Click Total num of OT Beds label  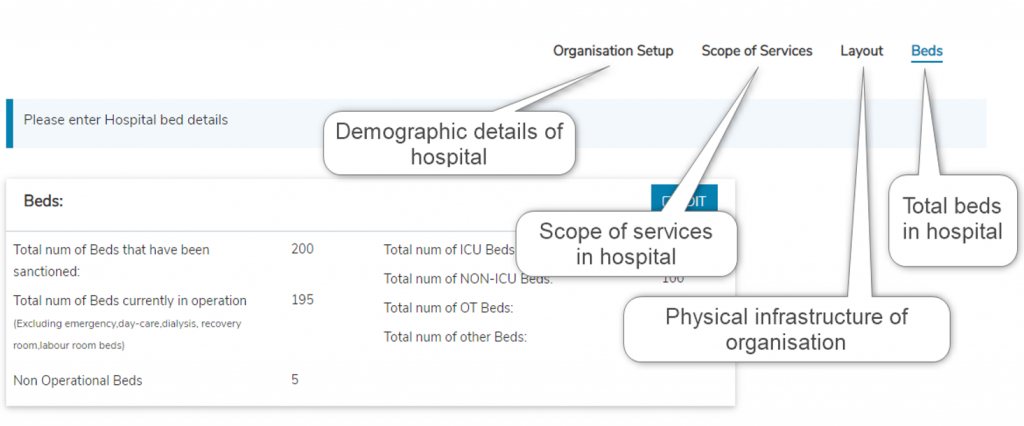point(448,308)
